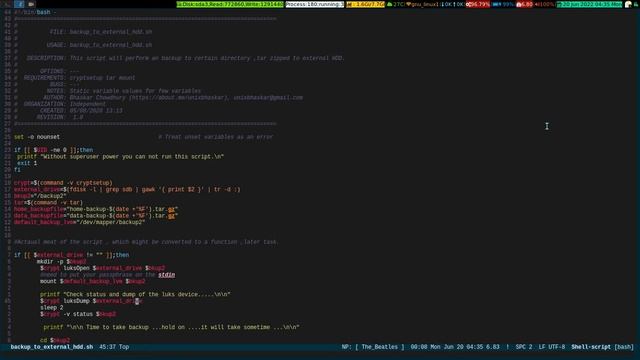The width and height of the screenshot is (640, 360).
Task: Click the 'Actual meat of the script' comment
Action: coord(146,242)
